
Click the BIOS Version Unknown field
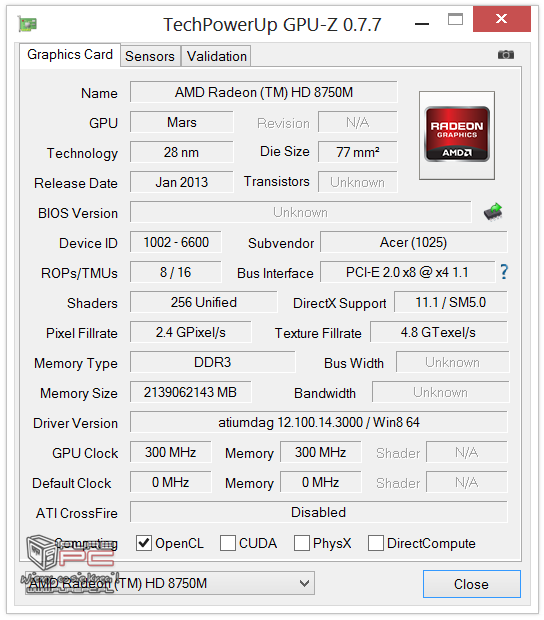[300, 212]
